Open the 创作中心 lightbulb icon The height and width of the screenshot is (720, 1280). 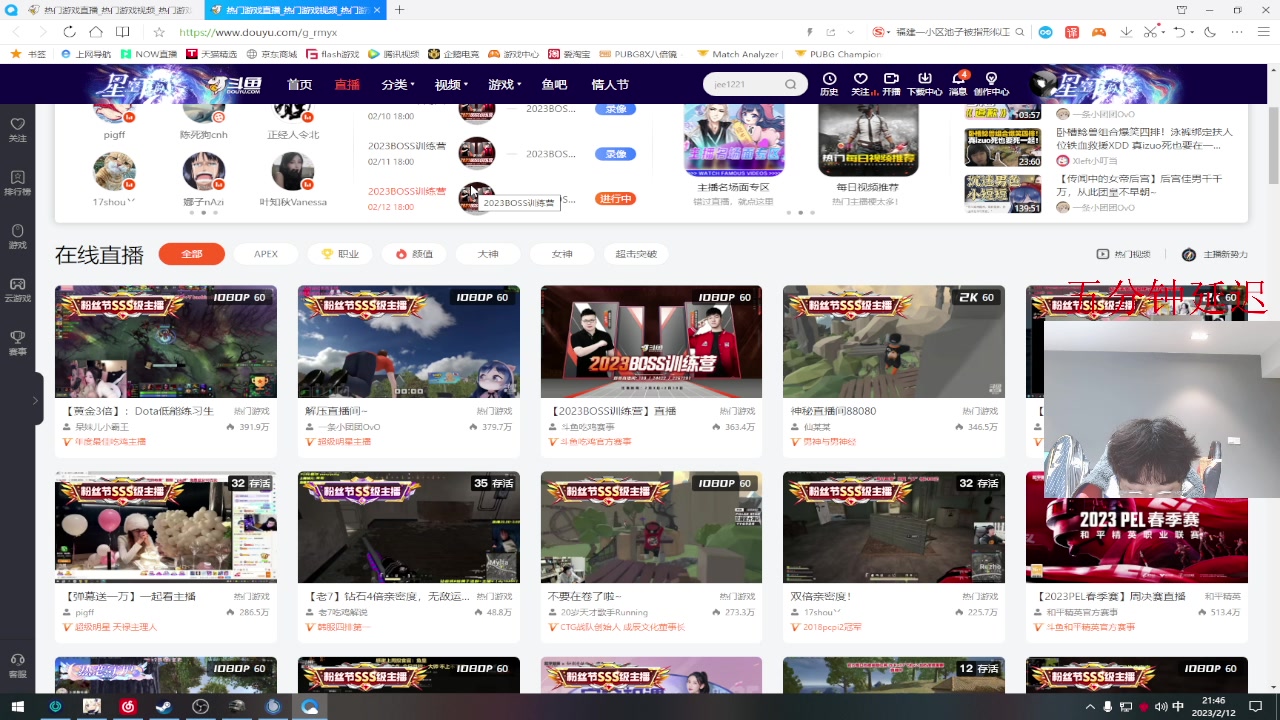(x=991, y=84)
